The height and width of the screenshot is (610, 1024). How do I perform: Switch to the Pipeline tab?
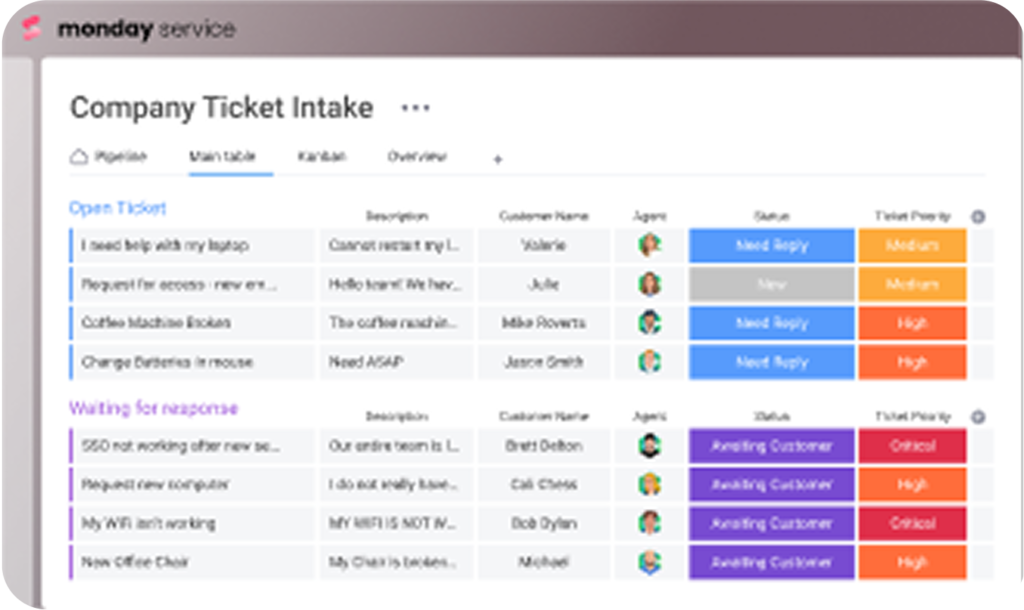click(120, 156)
